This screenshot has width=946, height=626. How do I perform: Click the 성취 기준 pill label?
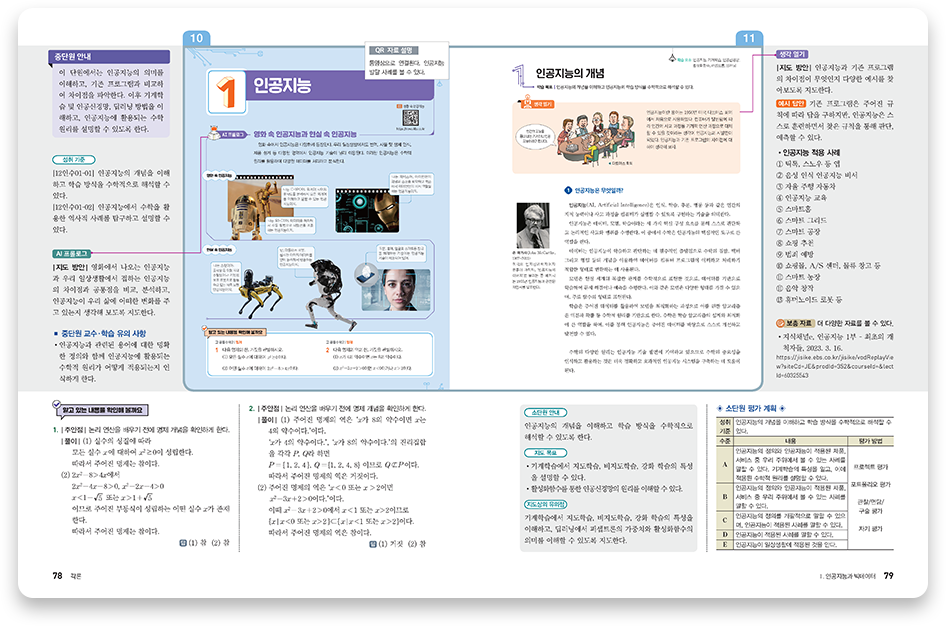click(x=74, y=160)
